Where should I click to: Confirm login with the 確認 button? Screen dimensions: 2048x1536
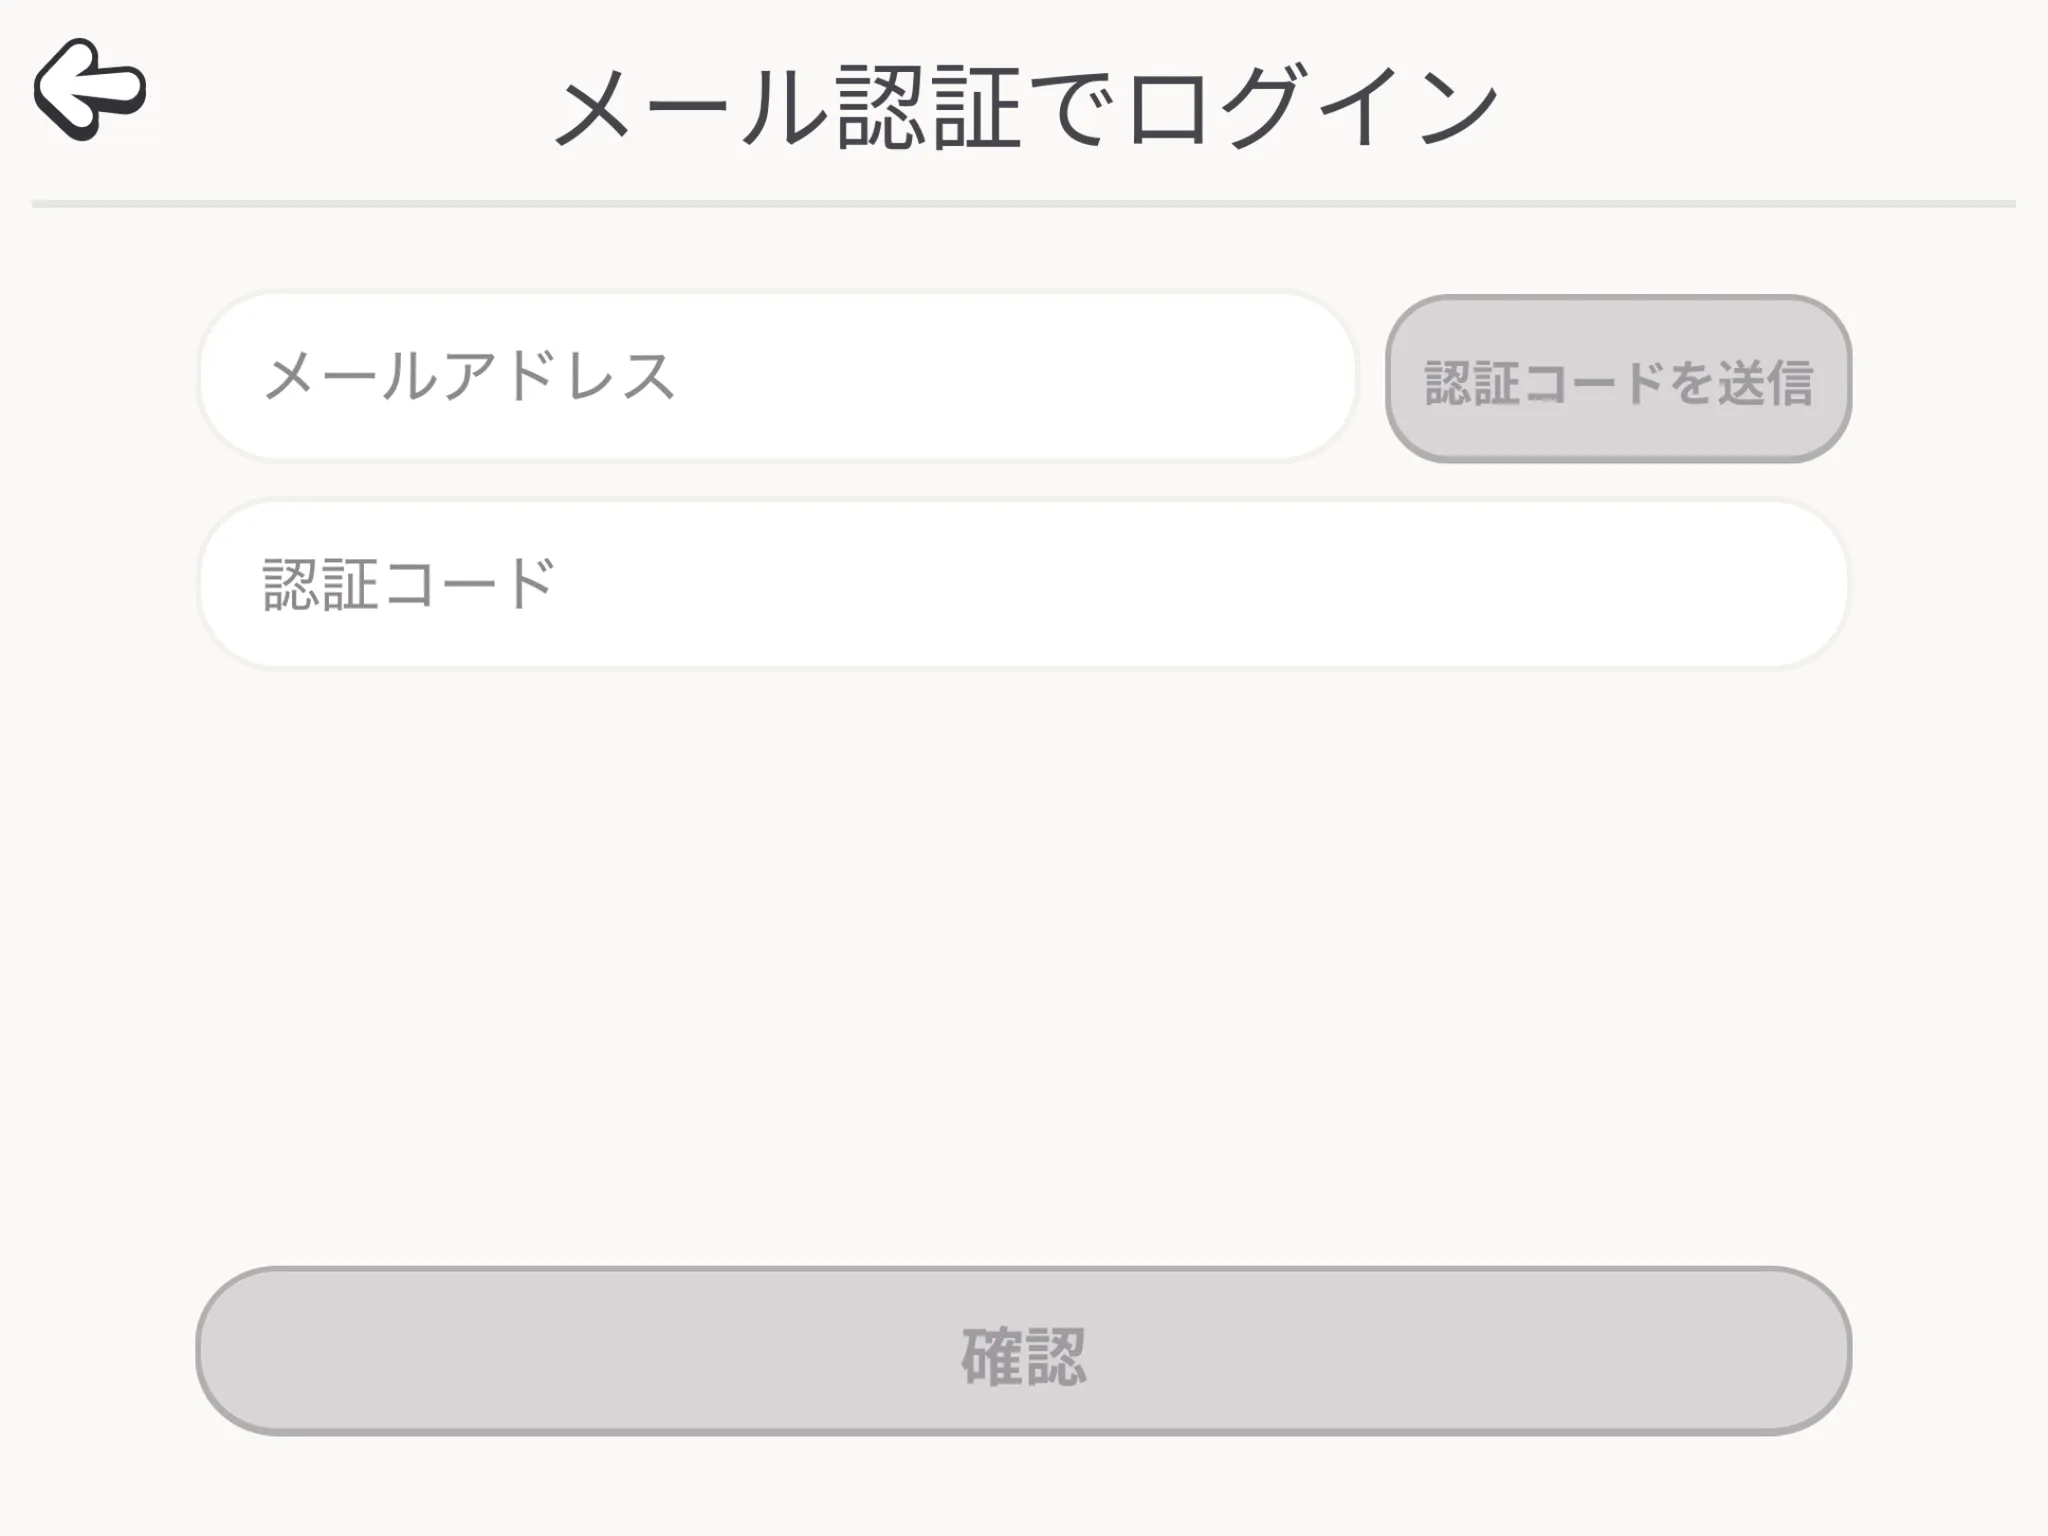coord(1024,1352)
